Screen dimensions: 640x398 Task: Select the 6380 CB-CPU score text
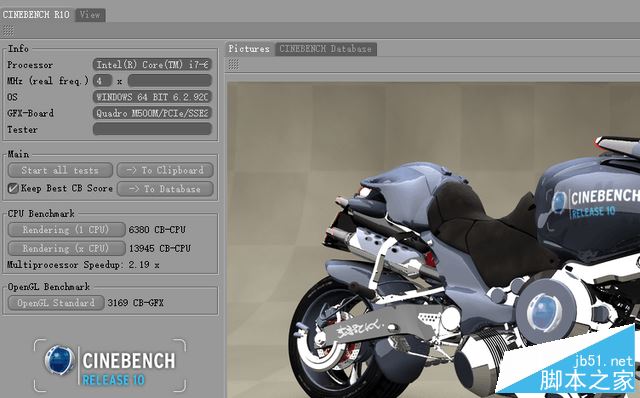(157, 230)
